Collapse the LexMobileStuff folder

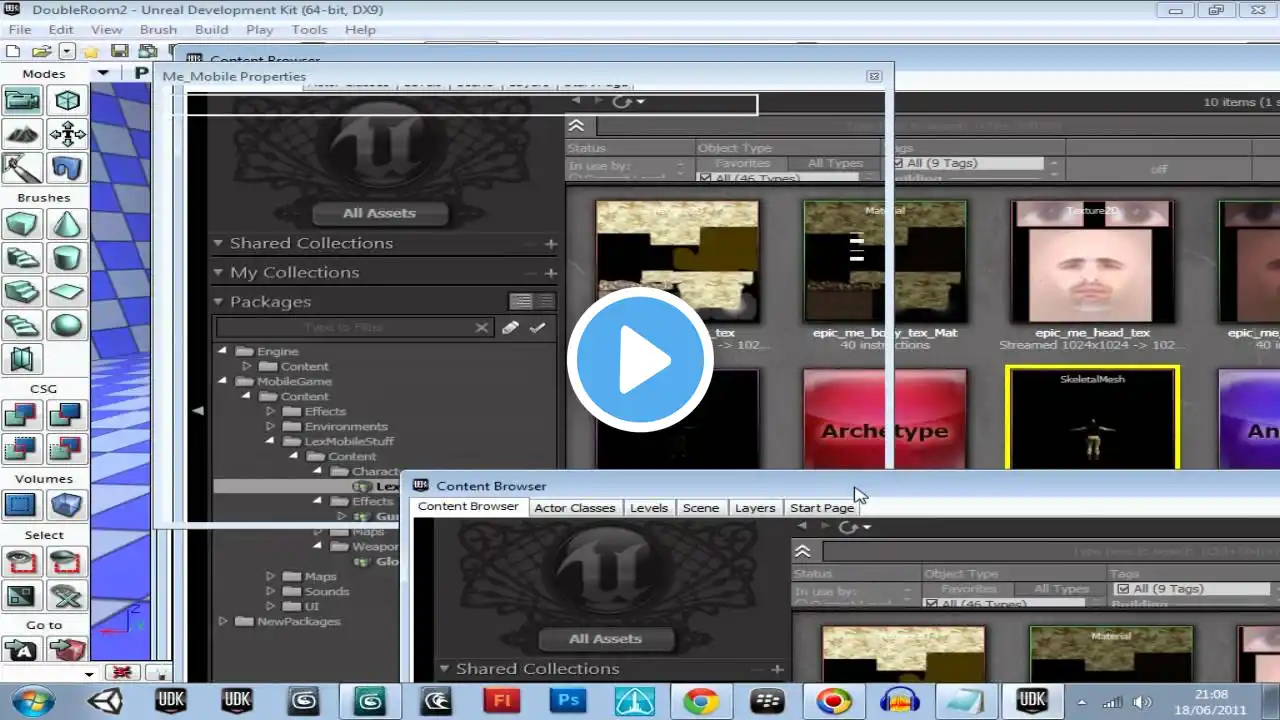tap(270, 441)
